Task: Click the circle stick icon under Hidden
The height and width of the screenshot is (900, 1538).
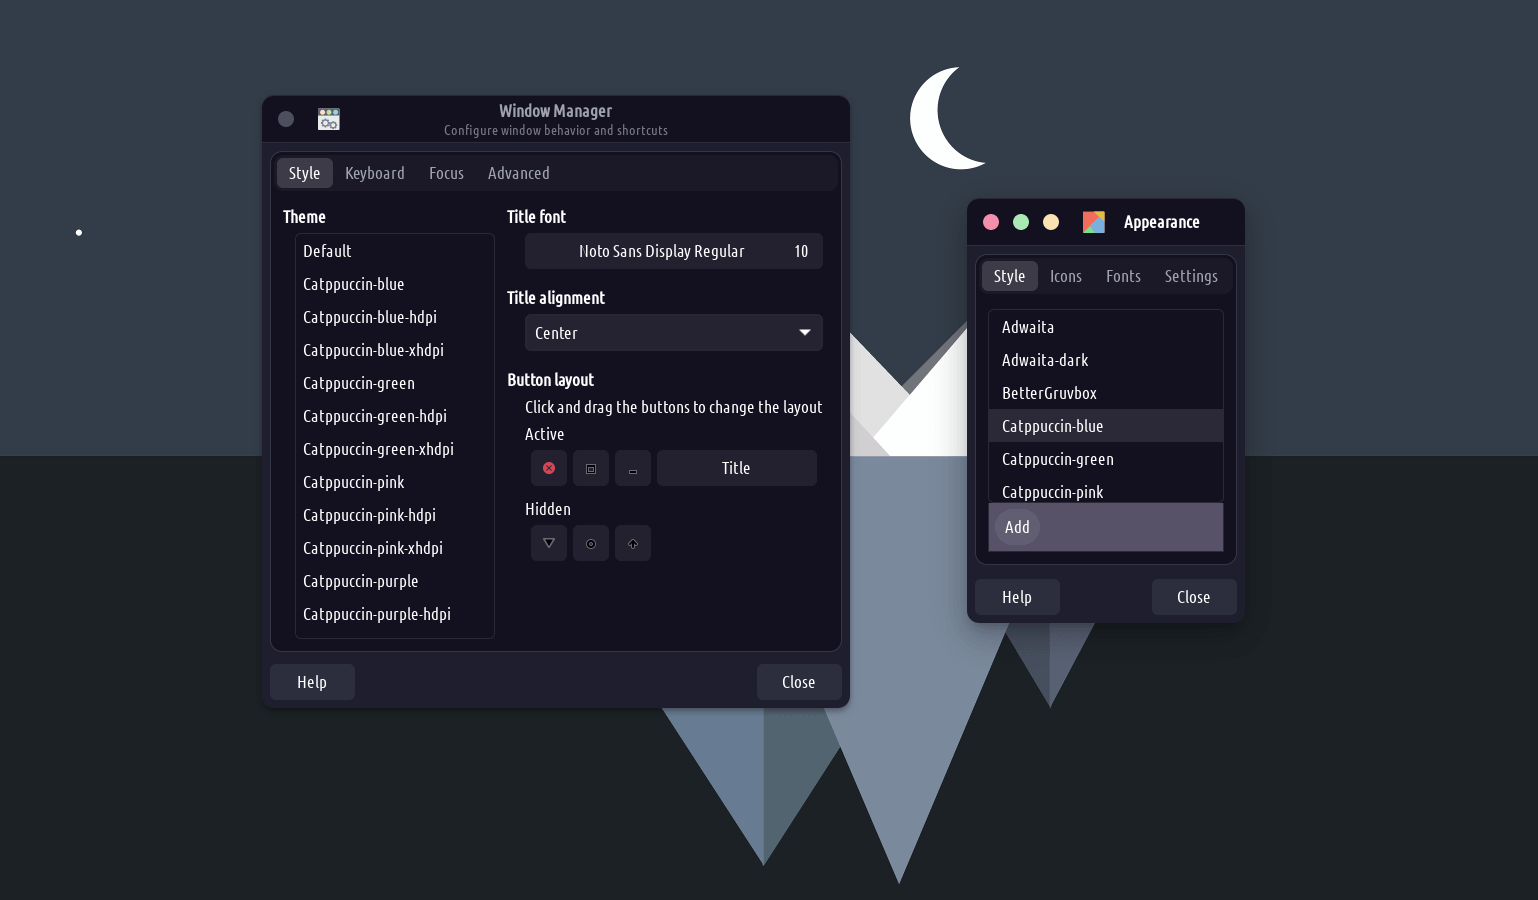Action: [x=591, y=543]
